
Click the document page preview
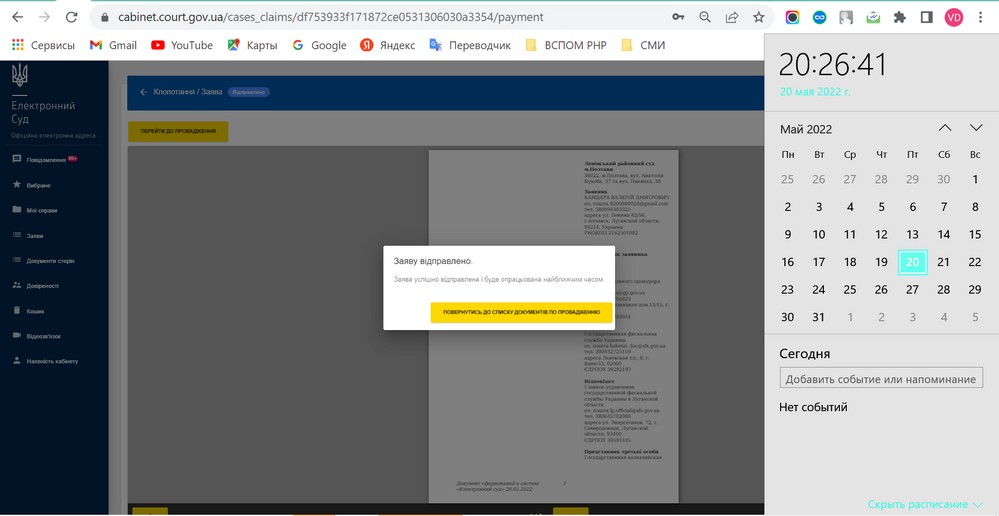[x=553, y=325]
